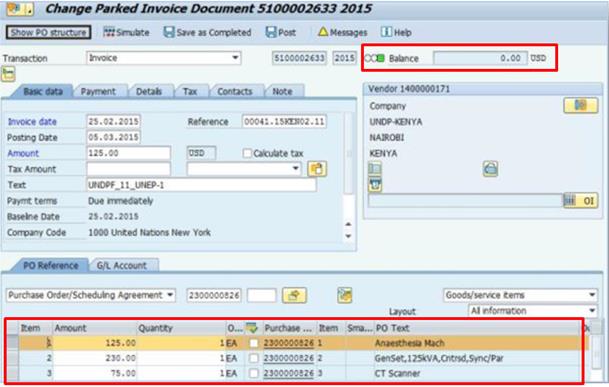Click the Amount column header

[95, 328]
